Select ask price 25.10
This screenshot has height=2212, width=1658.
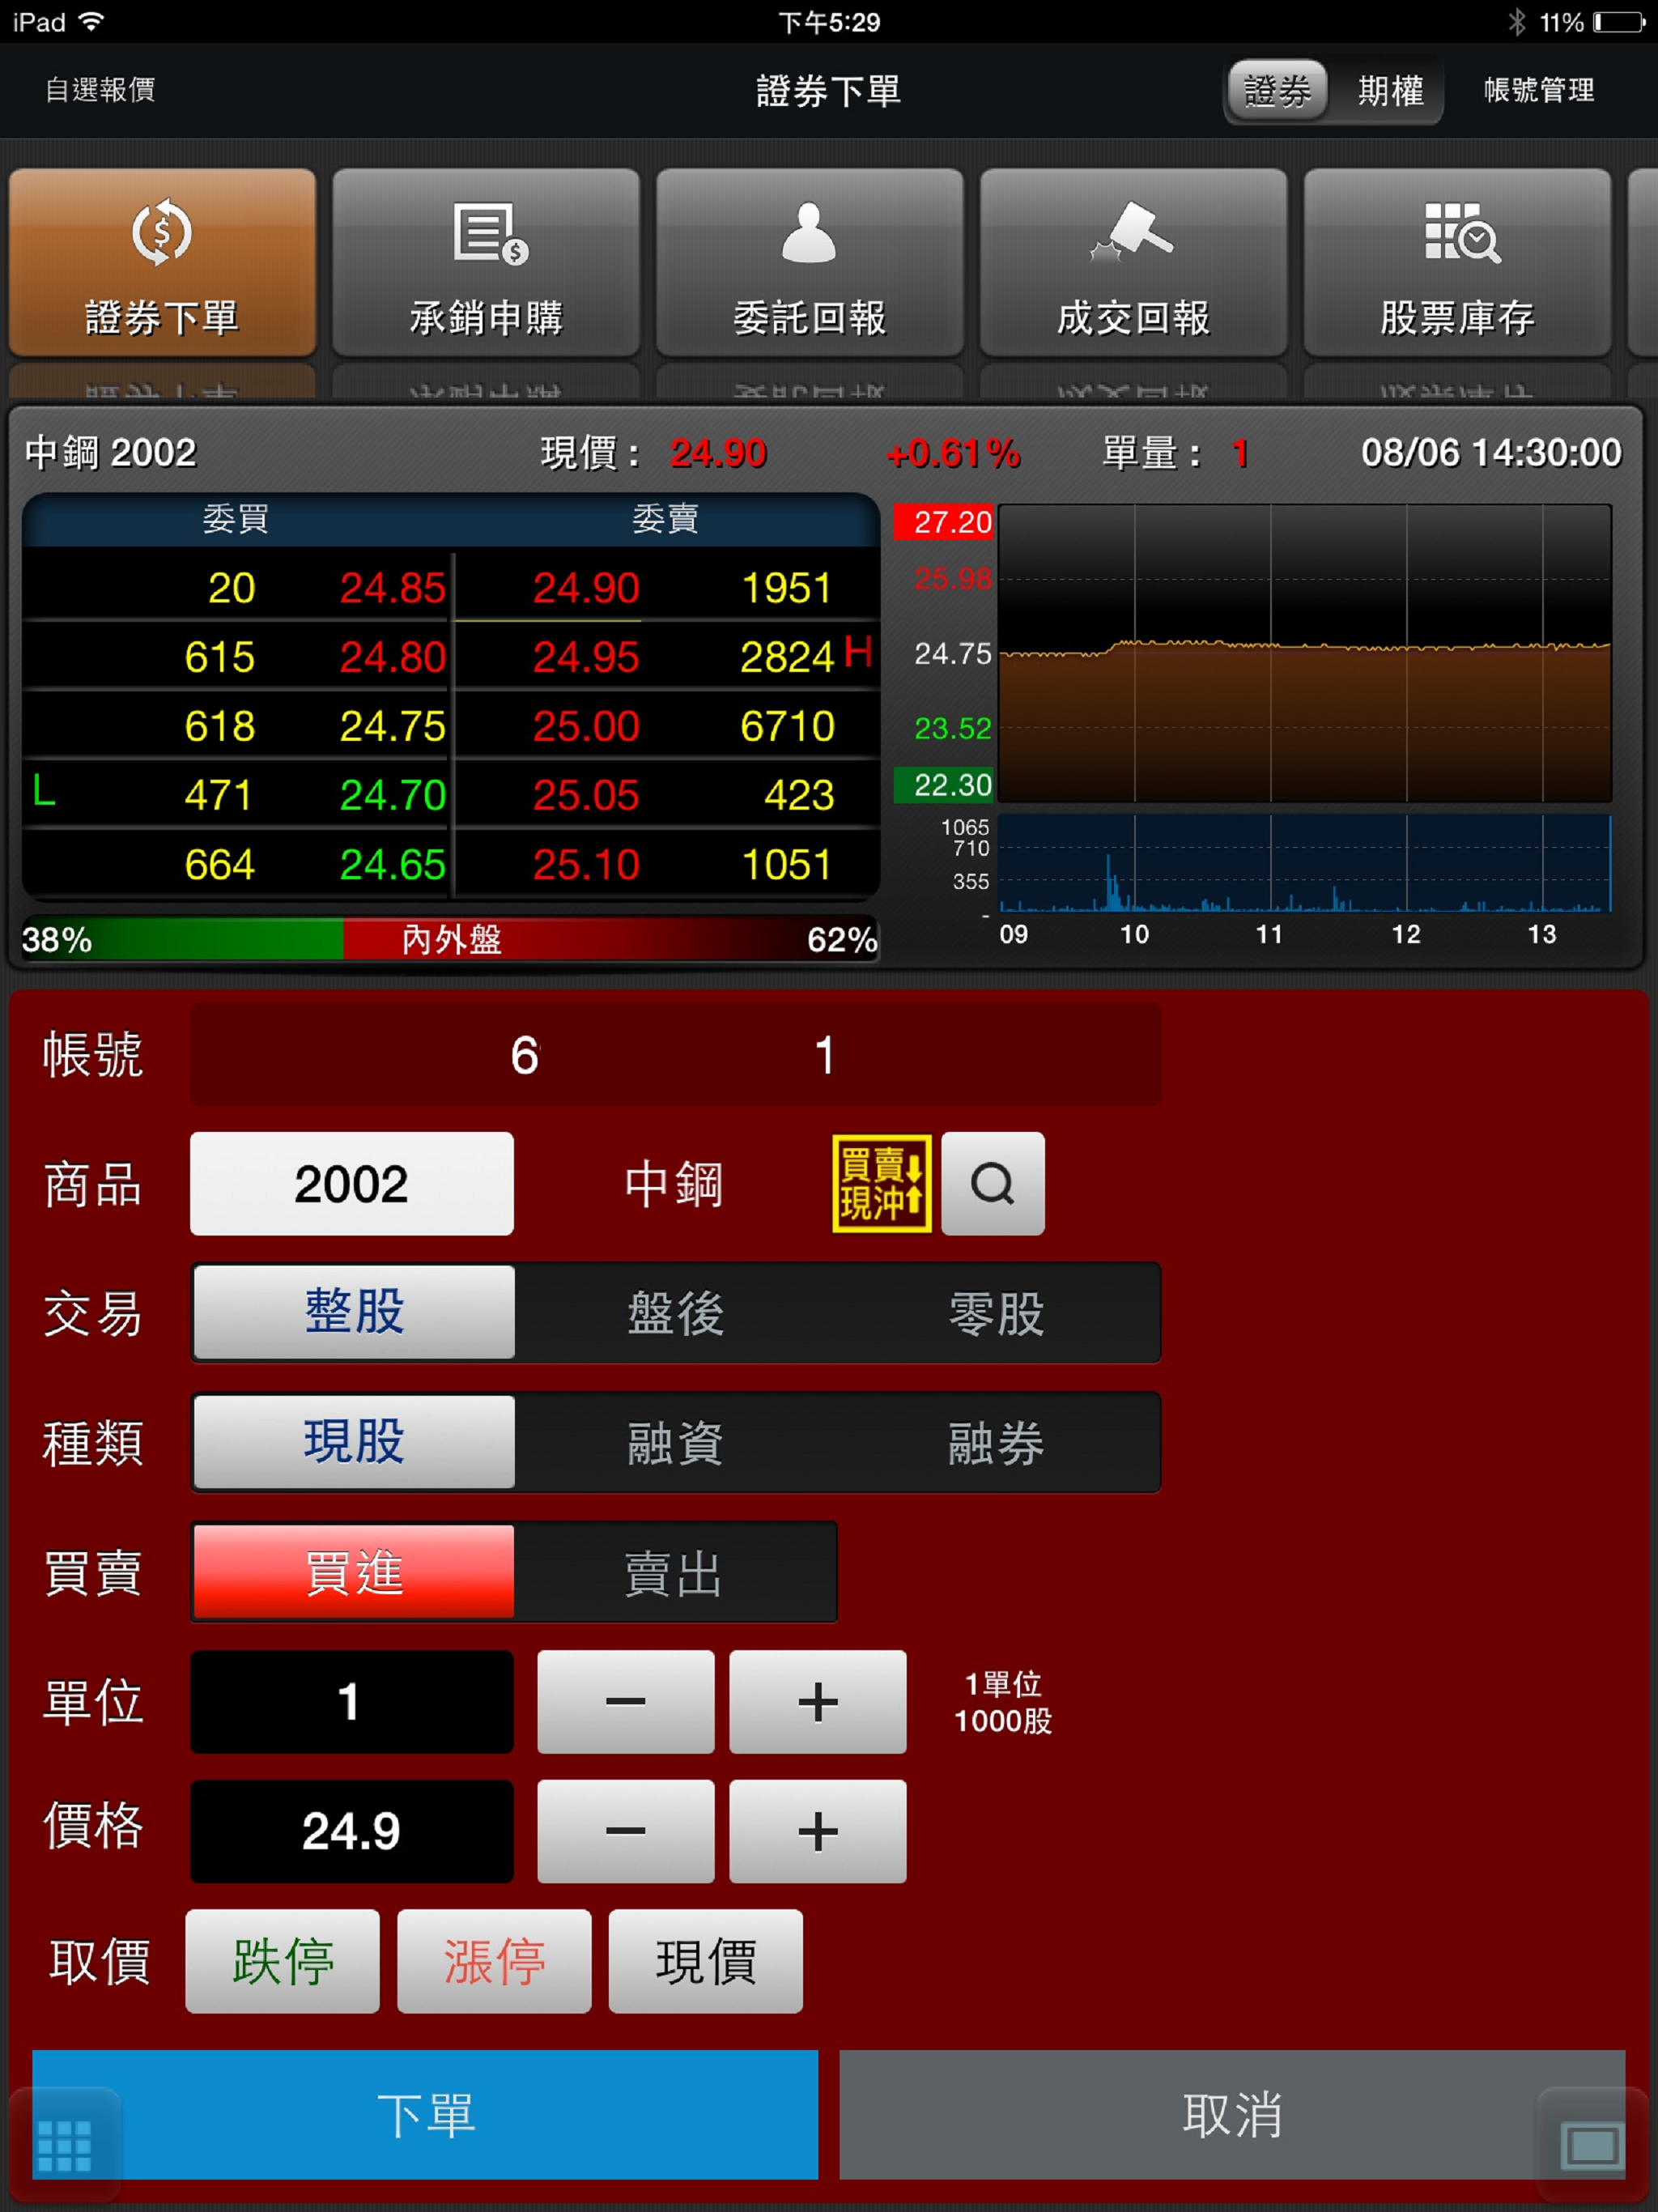(x=586, y=864)
